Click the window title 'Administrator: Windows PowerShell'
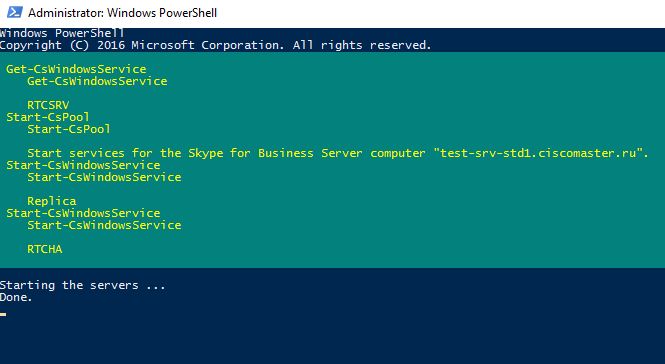 click(x=123, y=13)
